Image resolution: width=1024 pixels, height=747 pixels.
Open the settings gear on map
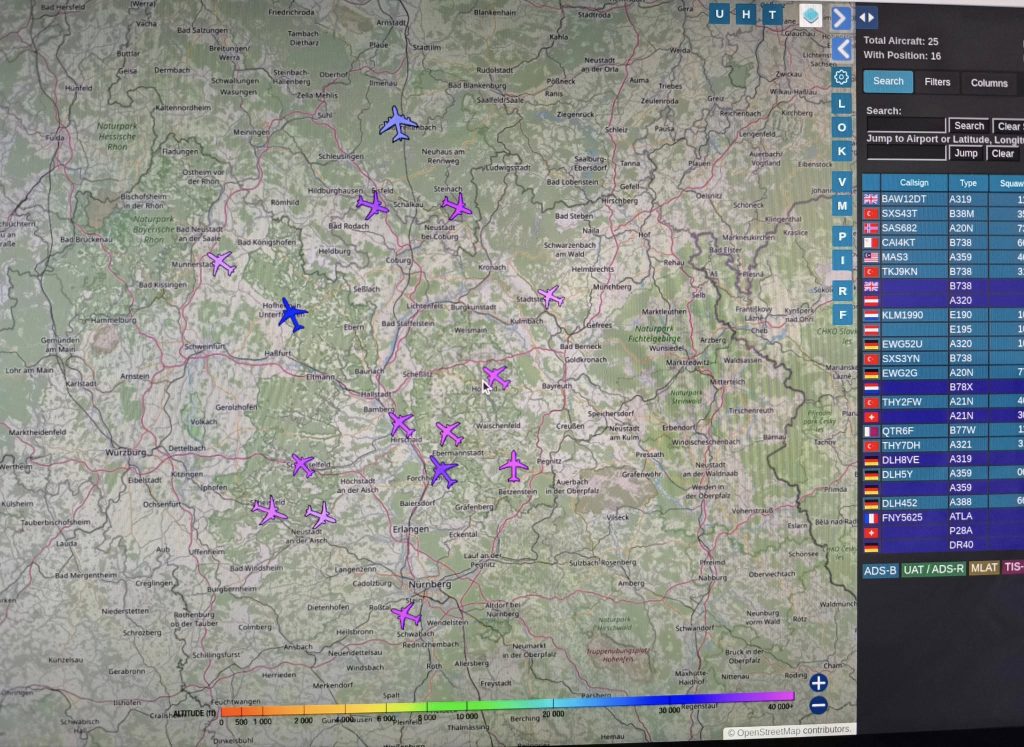pos(842,77)
